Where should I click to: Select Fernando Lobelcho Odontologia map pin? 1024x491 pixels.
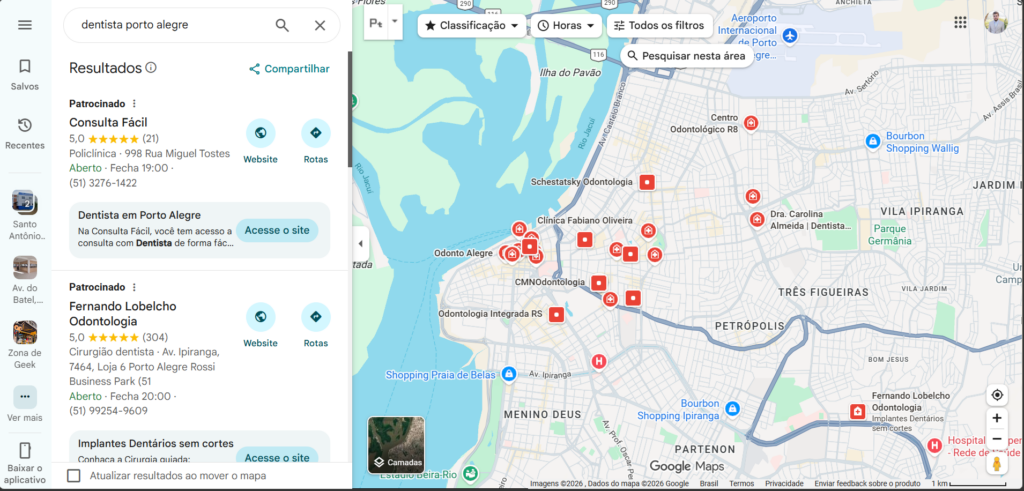857,412
